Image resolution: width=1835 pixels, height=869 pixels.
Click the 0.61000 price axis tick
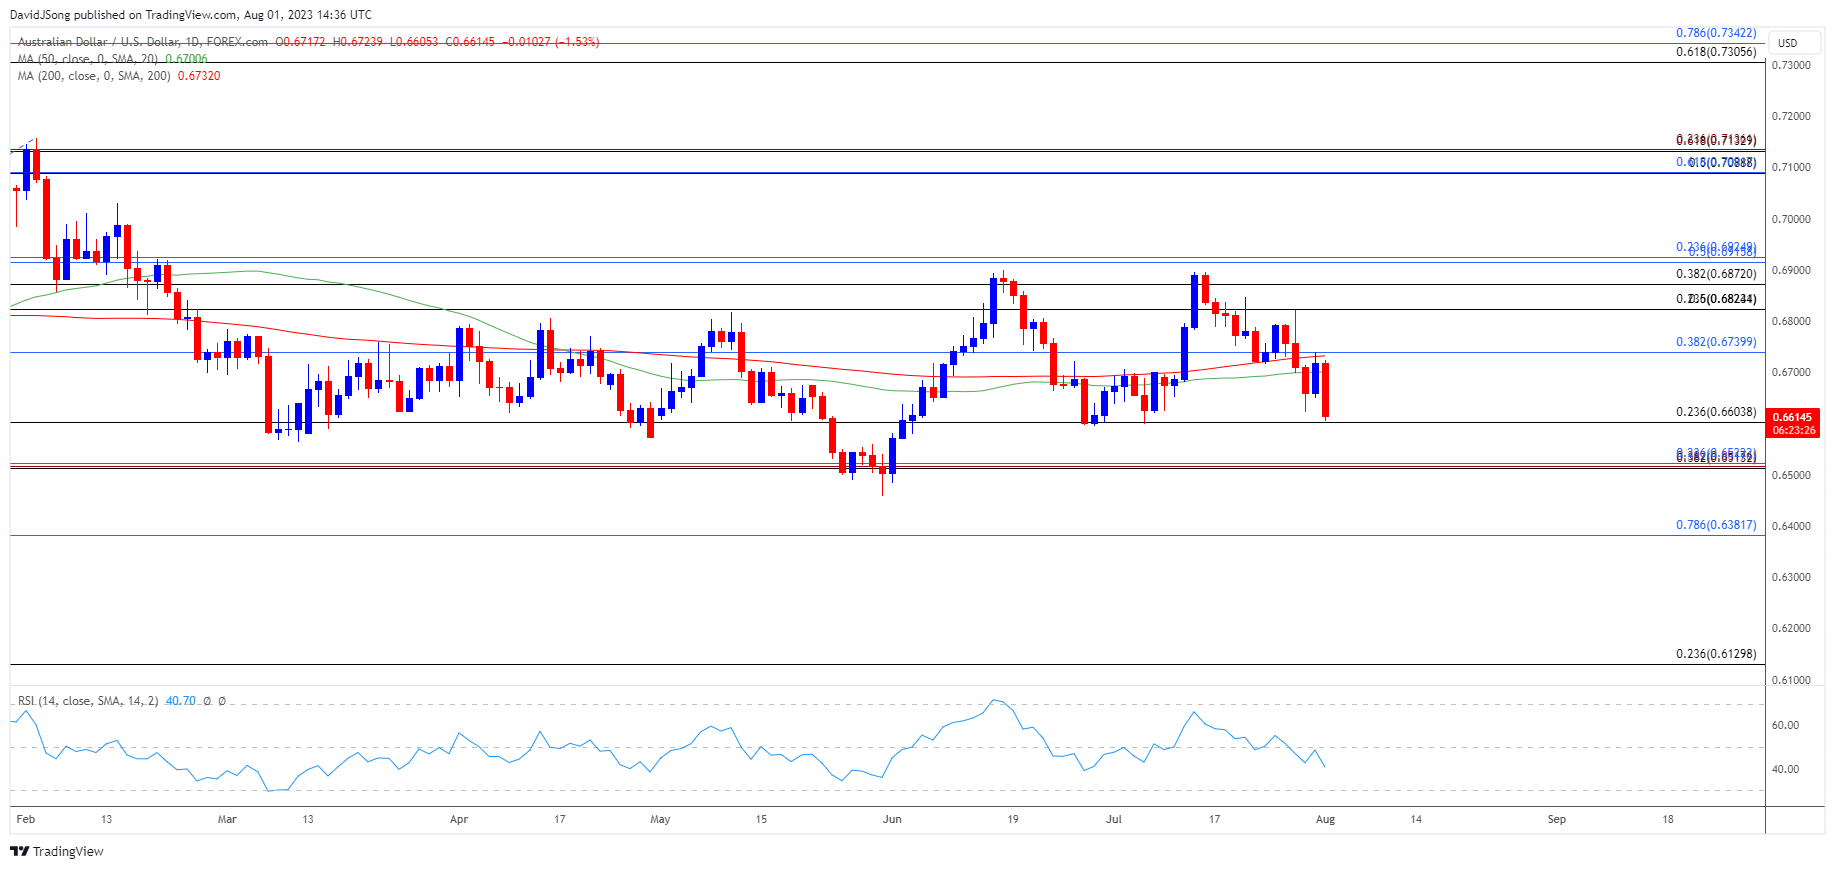tap(1791, 680)
